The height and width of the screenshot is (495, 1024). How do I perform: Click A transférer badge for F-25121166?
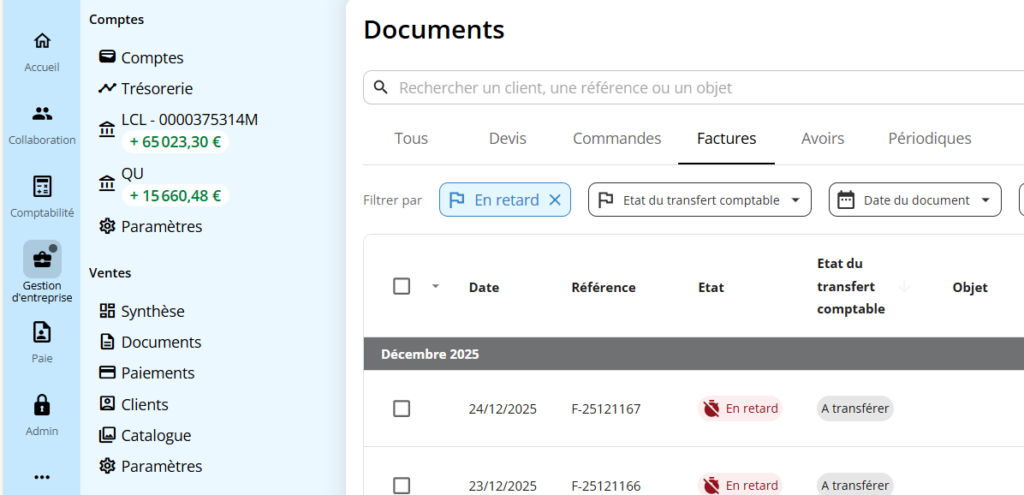click(855, 485)
